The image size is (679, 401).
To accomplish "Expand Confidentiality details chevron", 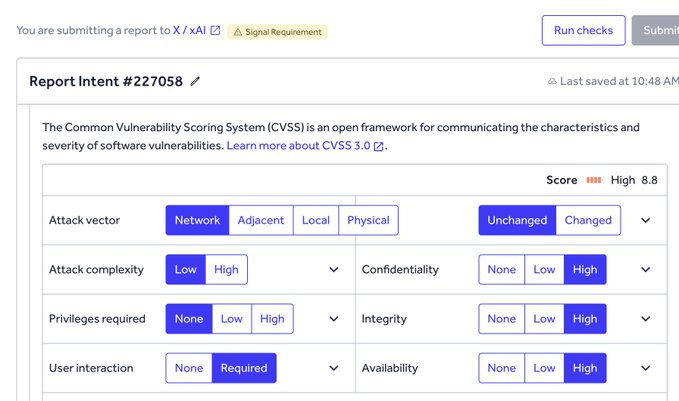I will click(x=646, y=270).
